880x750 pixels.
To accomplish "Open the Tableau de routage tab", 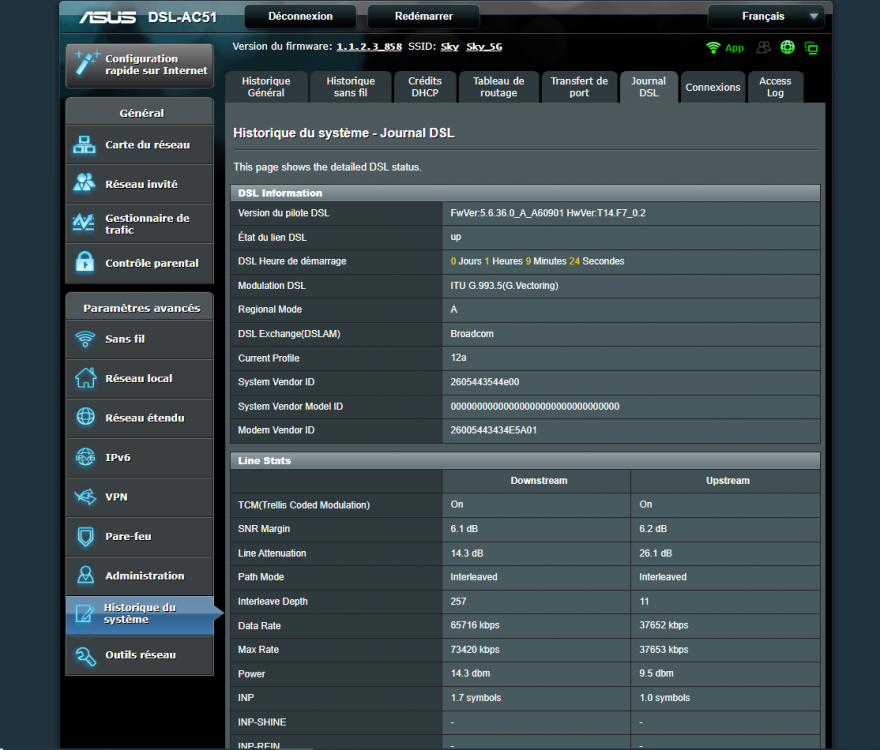I will click(498, 87).
